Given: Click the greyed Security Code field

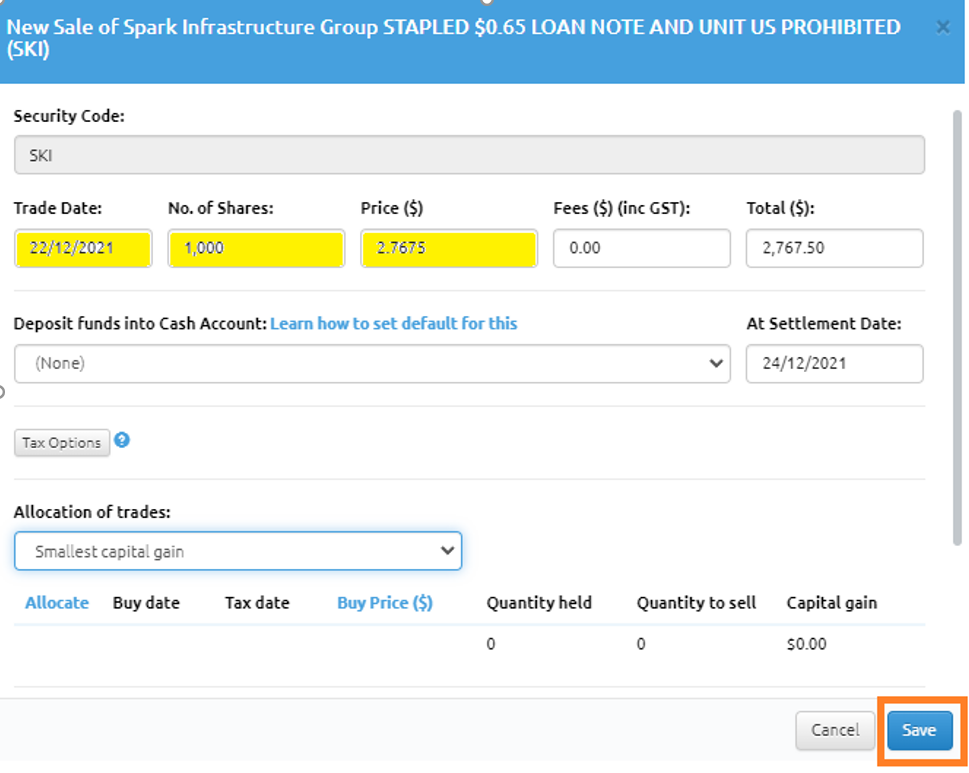Looking at the screenshot, I should 470,154.
